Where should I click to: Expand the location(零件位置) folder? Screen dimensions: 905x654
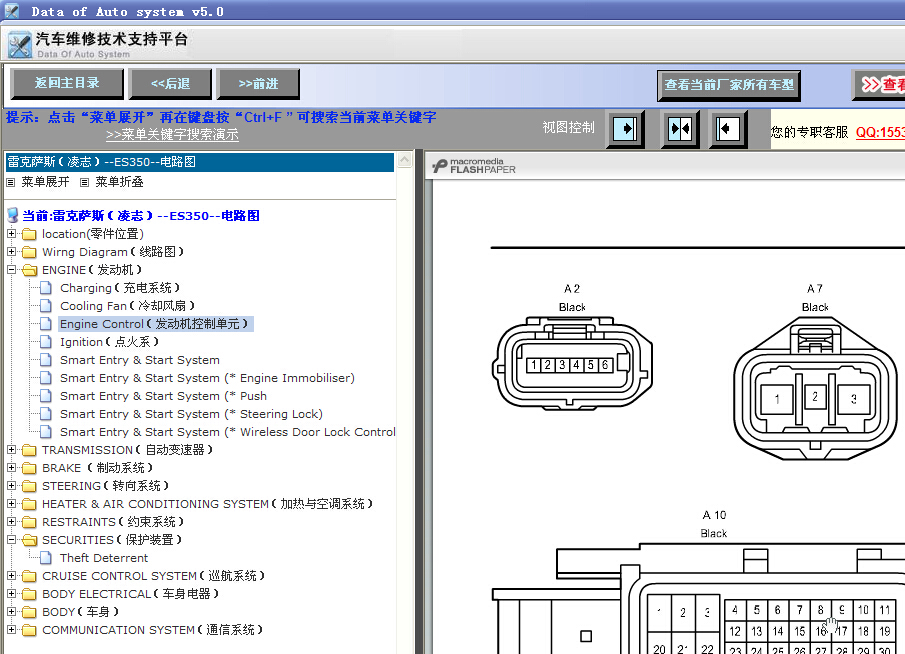tap(11, 234)
